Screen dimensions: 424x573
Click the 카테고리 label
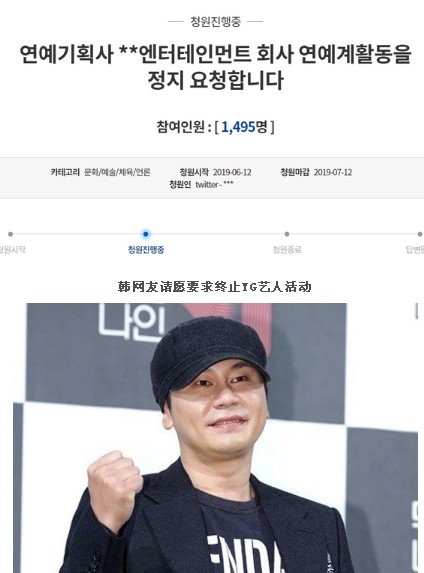tap(65, 172)
